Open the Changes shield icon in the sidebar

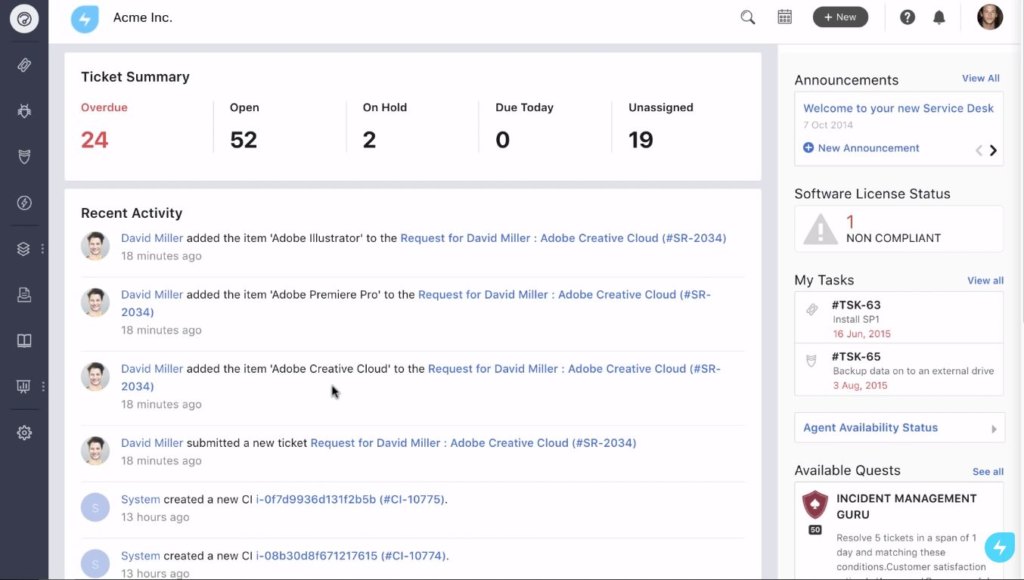[x=24, y=157]
